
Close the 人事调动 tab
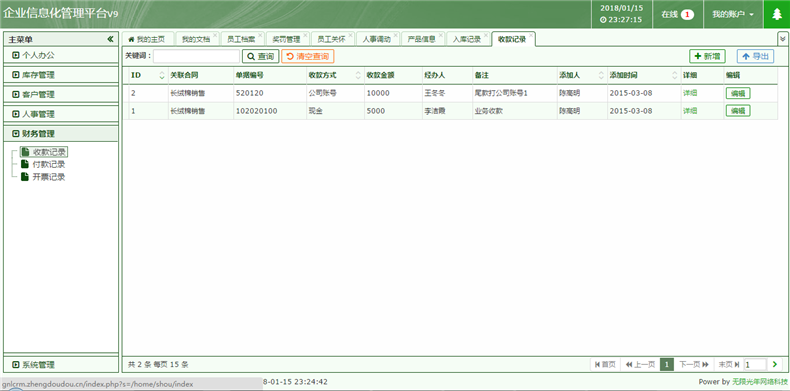tap(396, 35)
